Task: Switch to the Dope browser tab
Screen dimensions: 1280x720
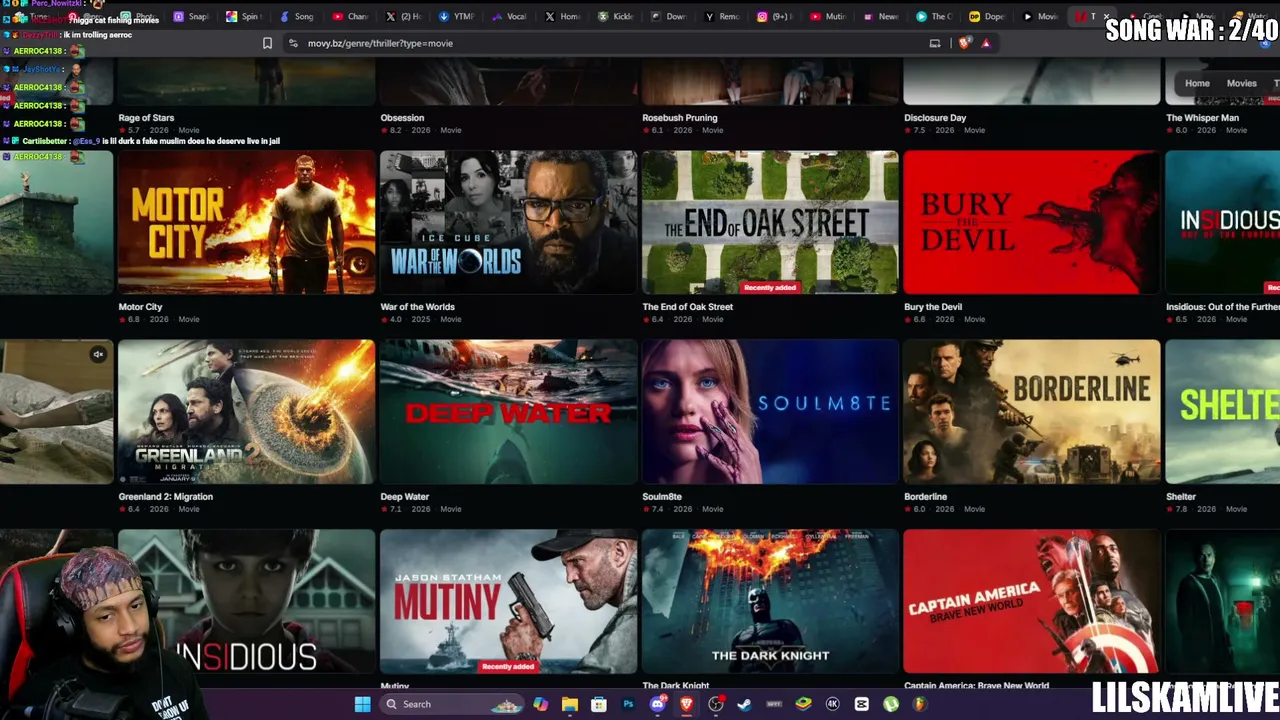Action: (x=987, y=16)
